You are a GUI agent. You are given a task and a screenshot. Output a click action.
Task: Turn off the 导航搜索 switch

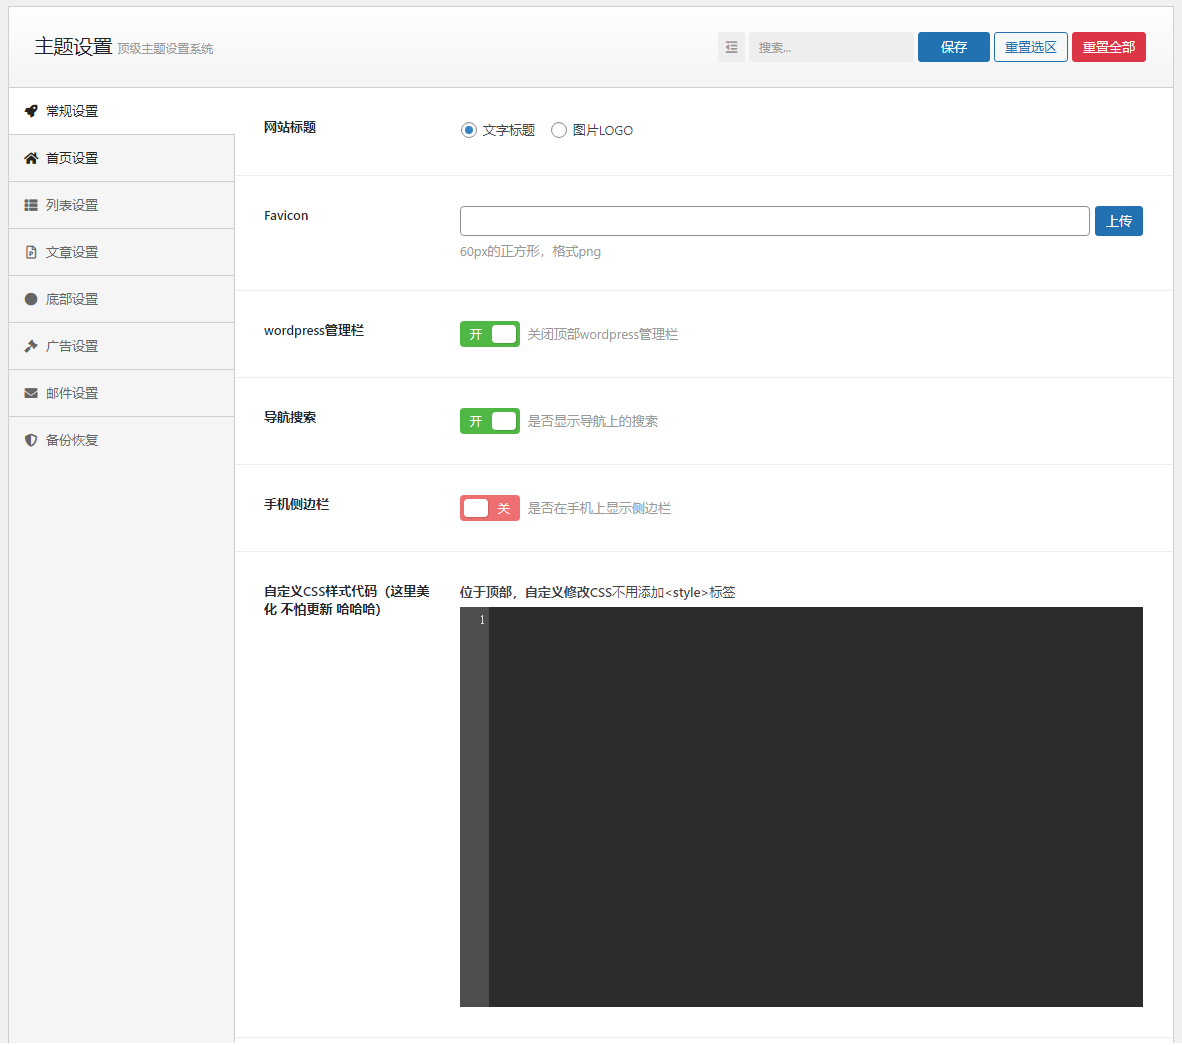tap(489, 421)
